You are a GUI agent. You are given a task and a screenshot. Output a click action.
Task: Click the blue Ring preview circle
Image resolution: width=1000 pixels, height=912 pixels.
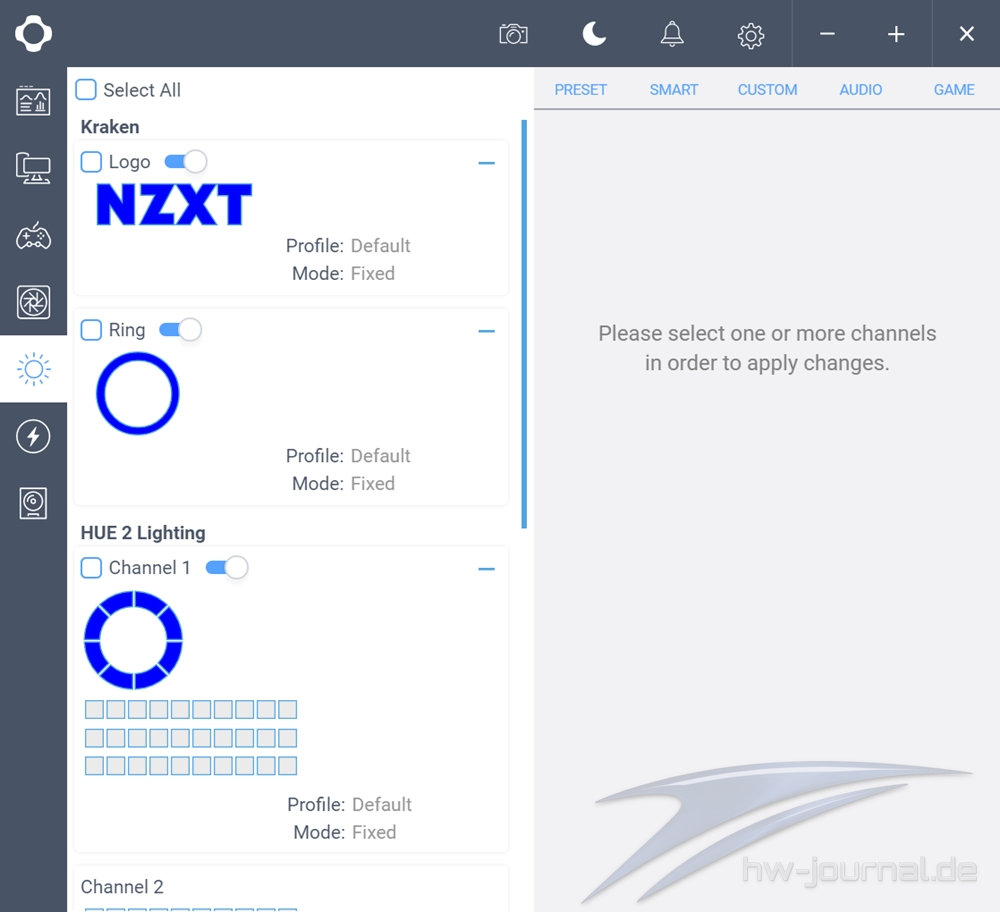tap(138, 393)
